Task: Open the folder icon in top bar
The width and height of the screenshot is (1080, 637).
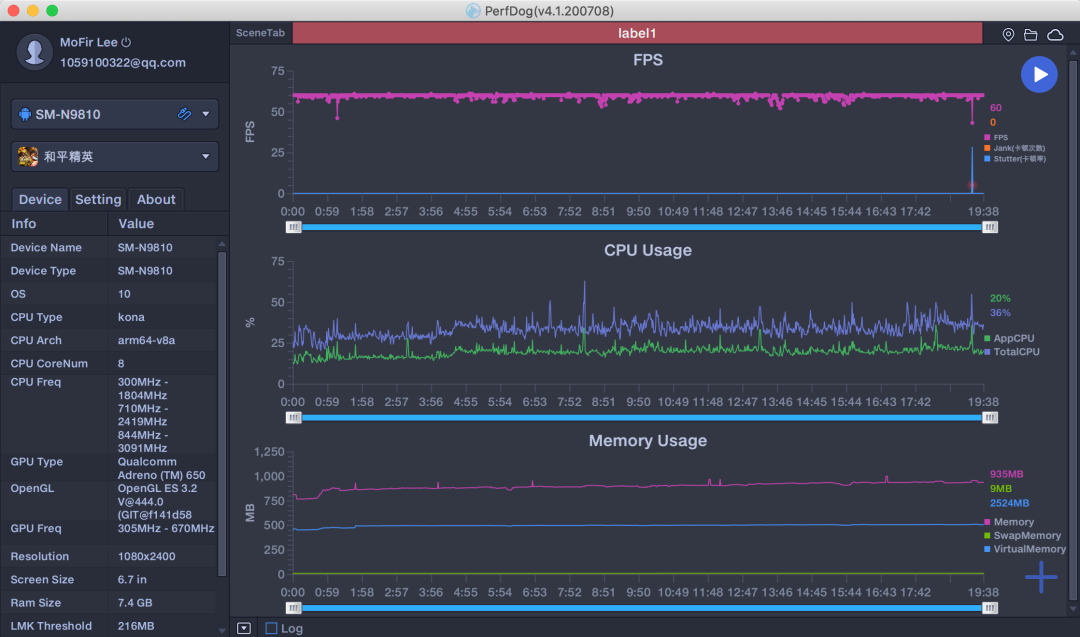Action: pyautogui.click(x=1030, y=34)
